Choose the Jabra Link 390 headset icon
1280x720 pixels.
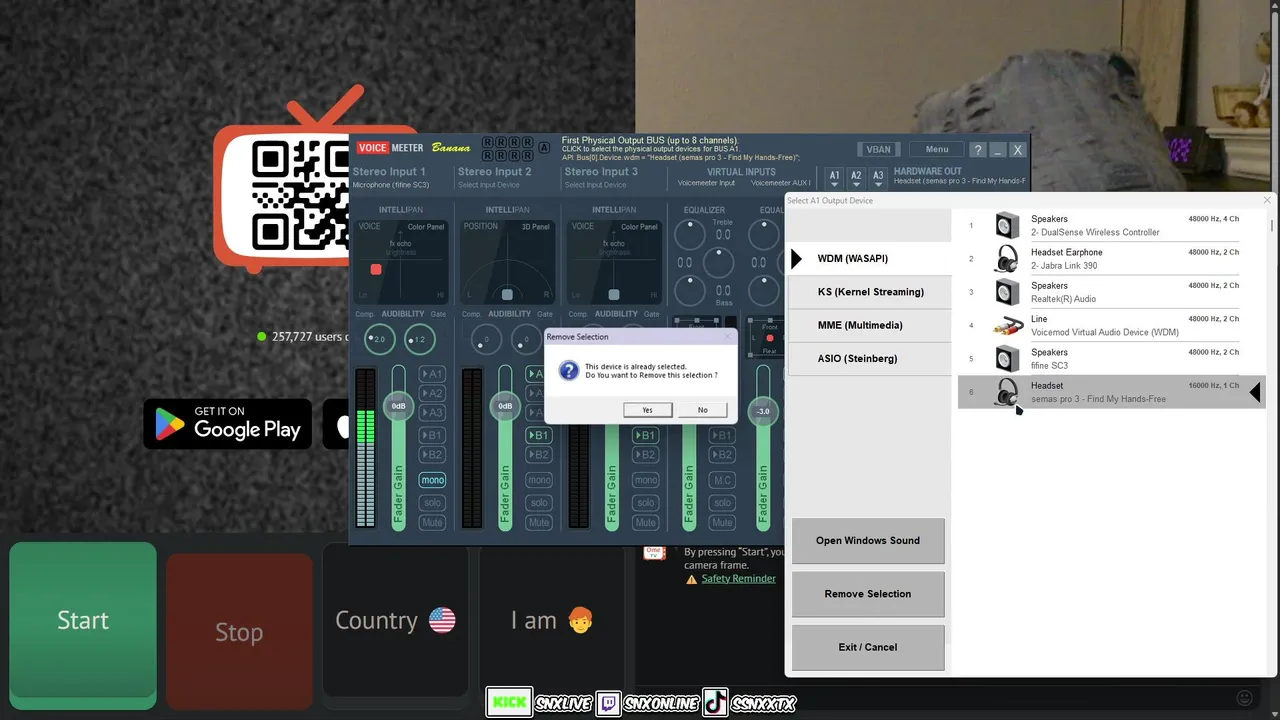click(1006, 259)
